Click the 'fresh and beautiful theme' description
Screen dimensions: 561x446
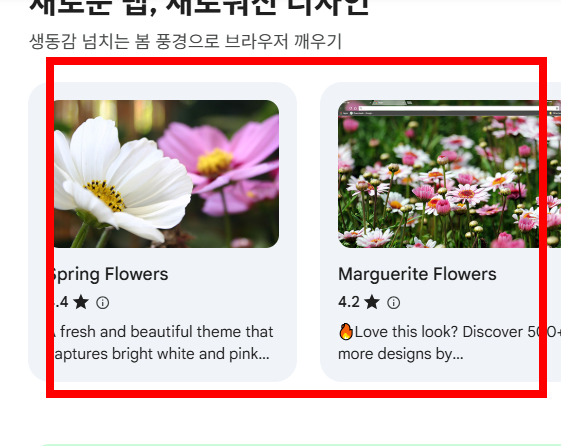[163, 343]
